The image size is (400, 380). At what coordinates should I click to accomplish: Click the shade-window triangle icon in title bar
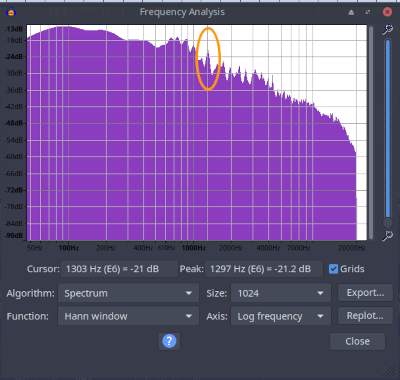[351, 12]
